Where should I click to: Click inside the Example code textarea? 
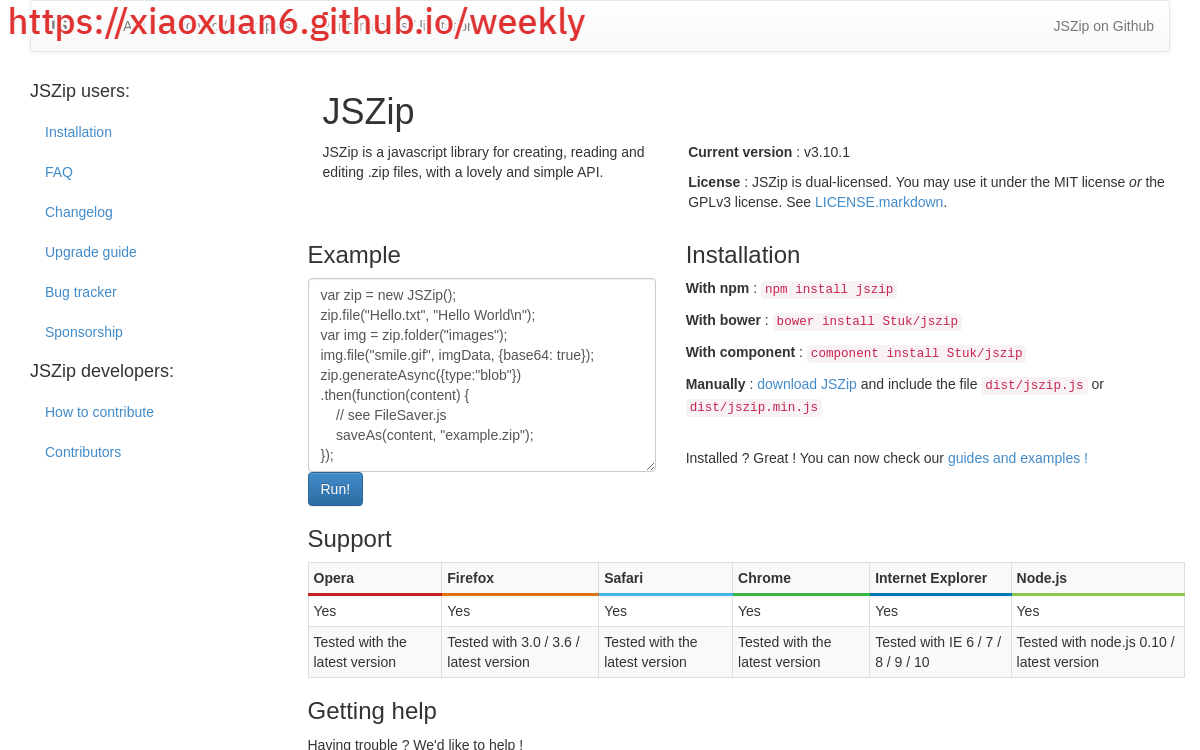click(x=481, y=375)
